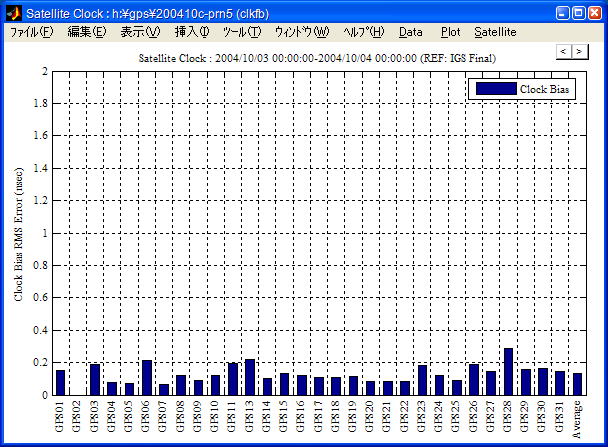
Task: Click the MATLAB icon in title bar
Action: (13, 12)
